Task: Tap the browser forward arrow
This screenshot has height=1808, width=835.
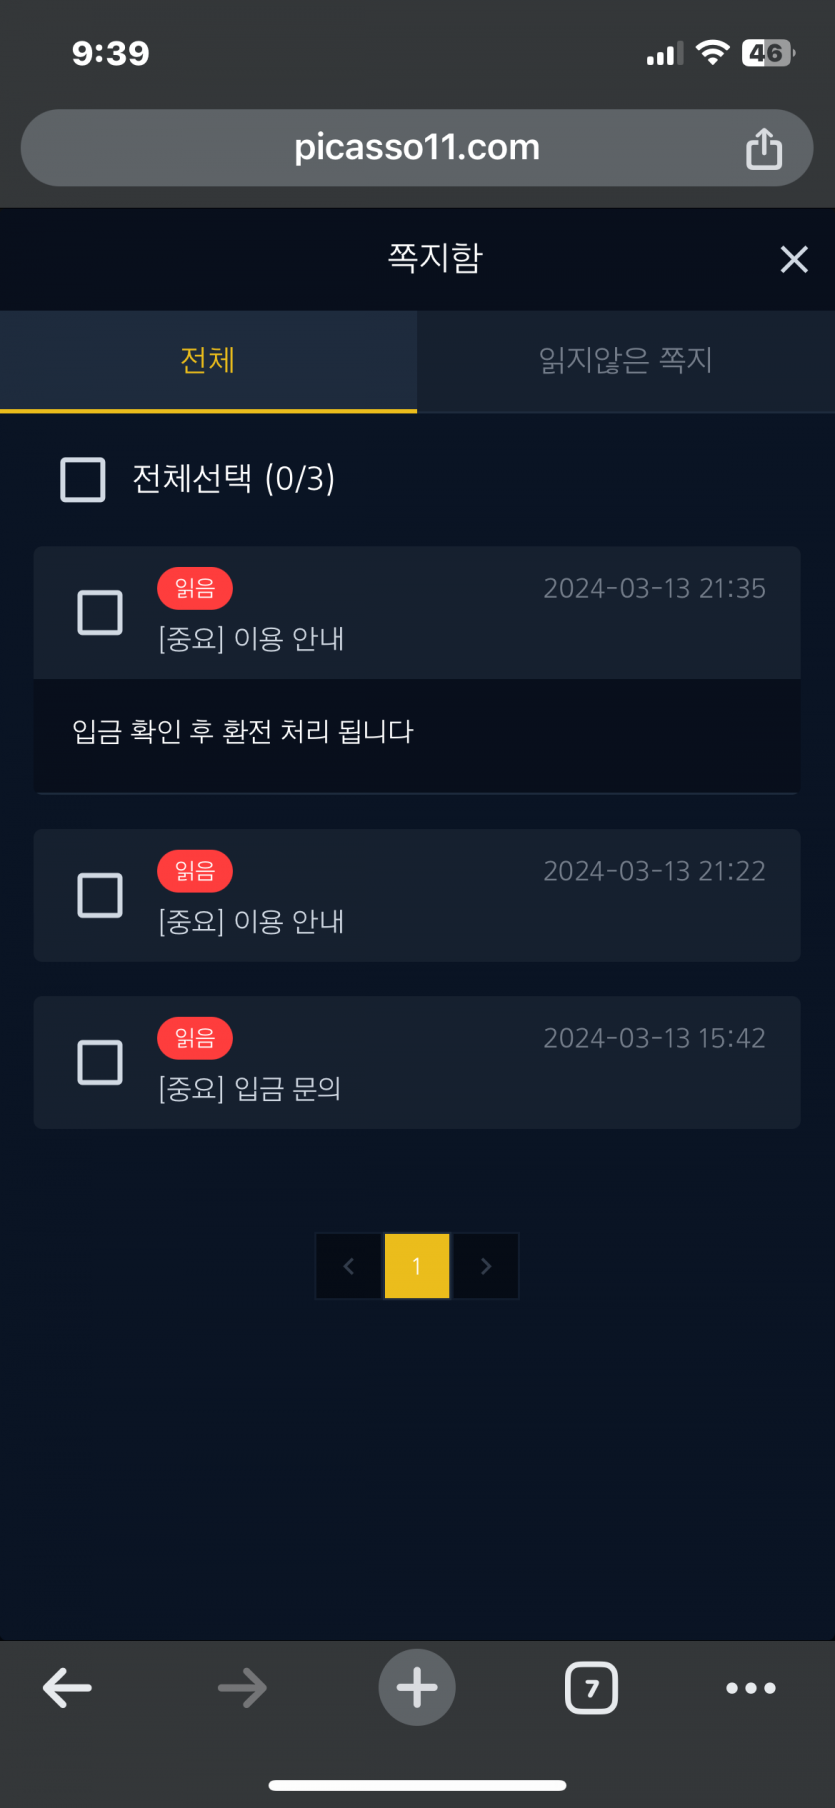Action: 242,1688
